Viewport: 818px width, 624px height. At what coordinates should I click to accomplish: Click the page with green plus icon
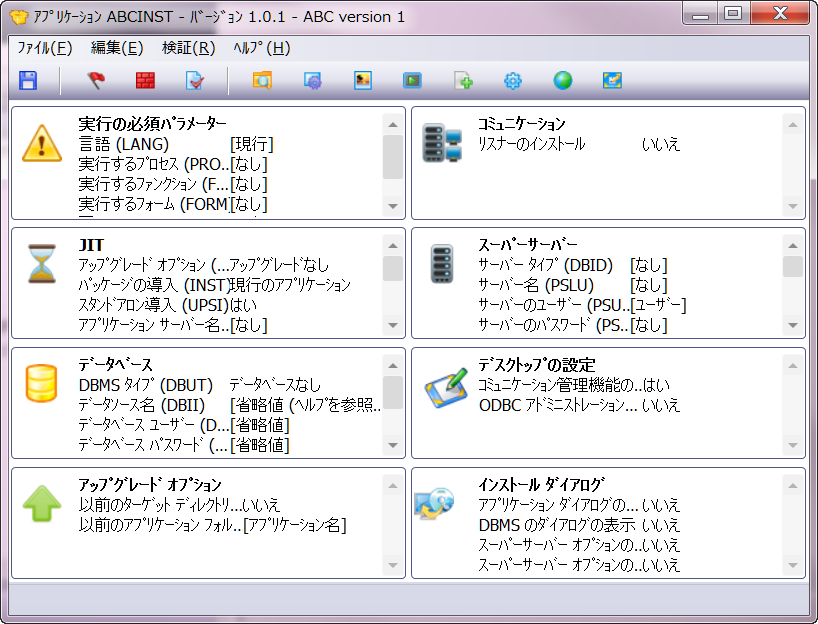tap(463, 81)
